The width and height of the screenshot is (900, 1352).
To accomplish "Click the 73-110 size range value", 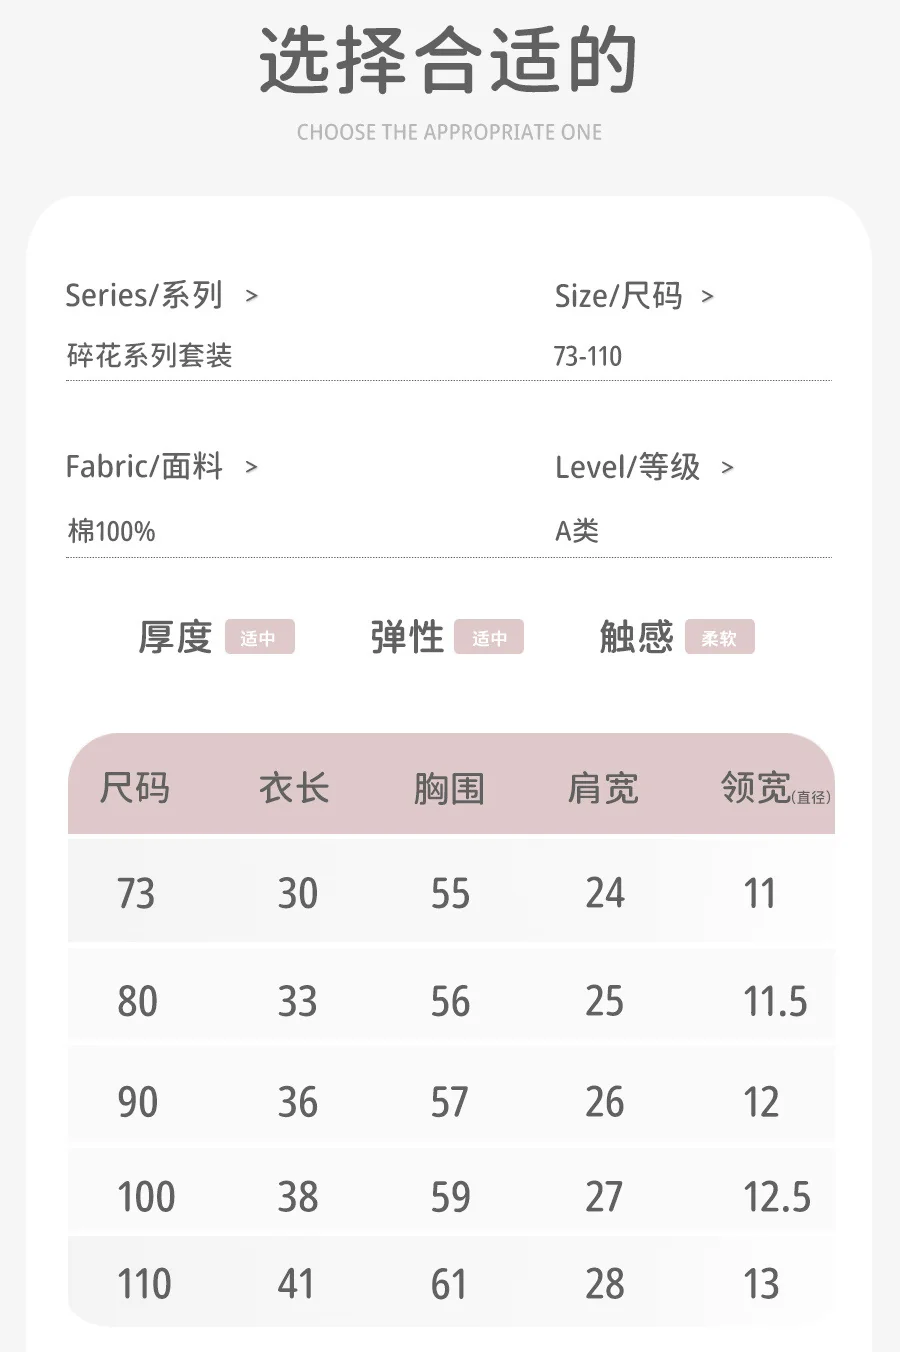I will point(588,356).
